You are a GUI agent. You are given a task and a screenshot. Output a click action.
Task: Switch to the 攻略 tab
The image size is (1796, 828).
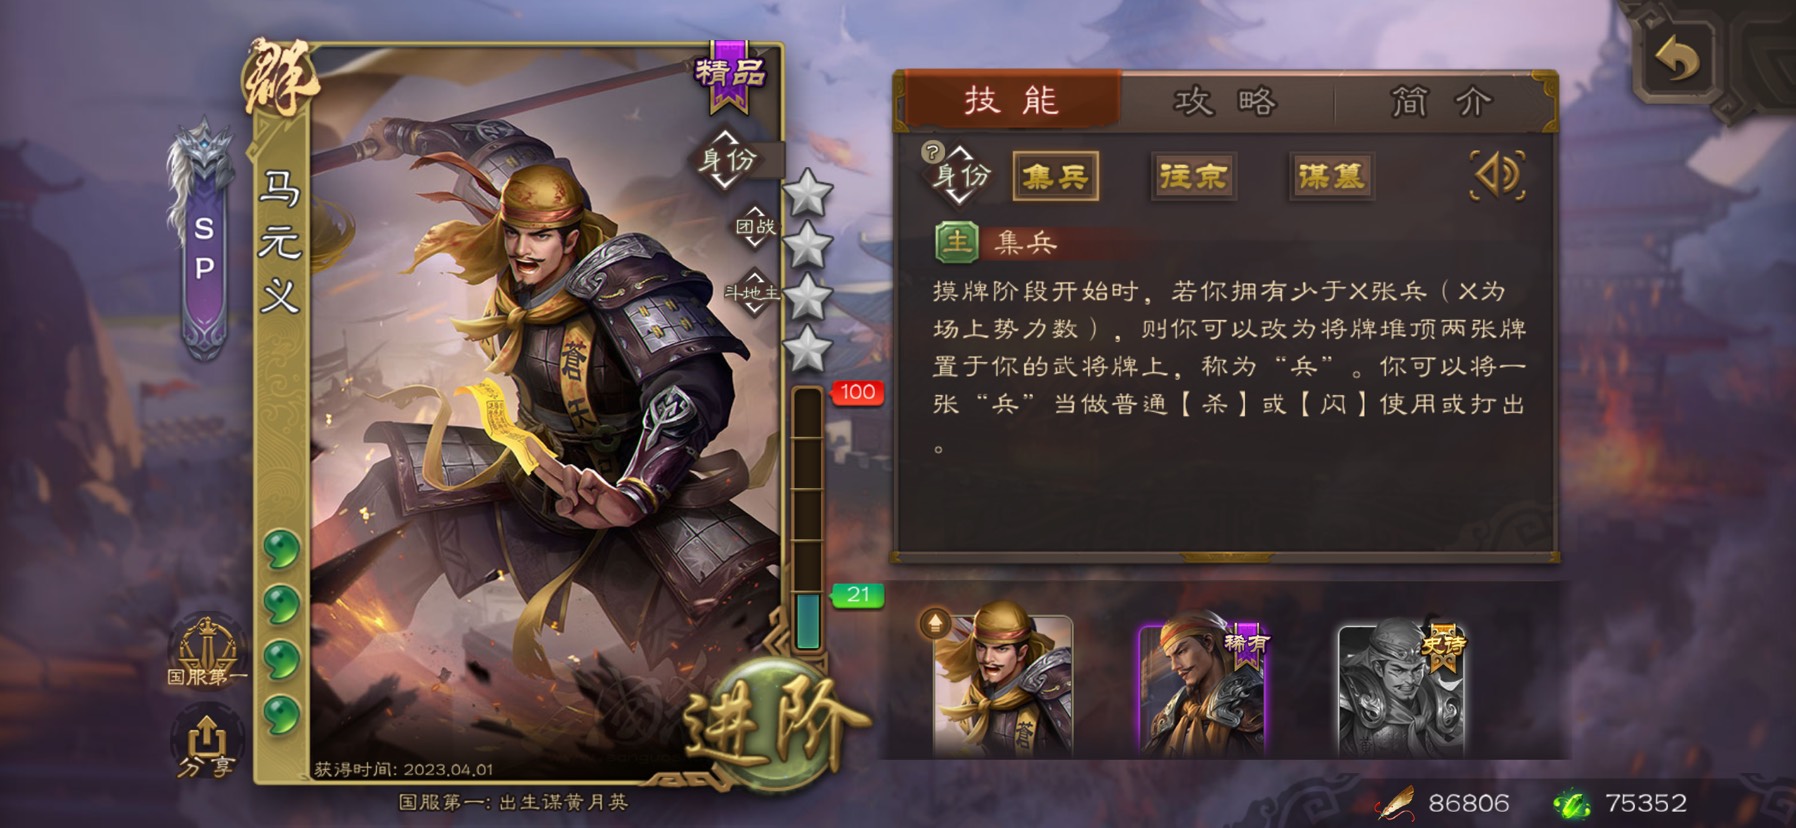pyautogui.click(x=1225, y=101)
